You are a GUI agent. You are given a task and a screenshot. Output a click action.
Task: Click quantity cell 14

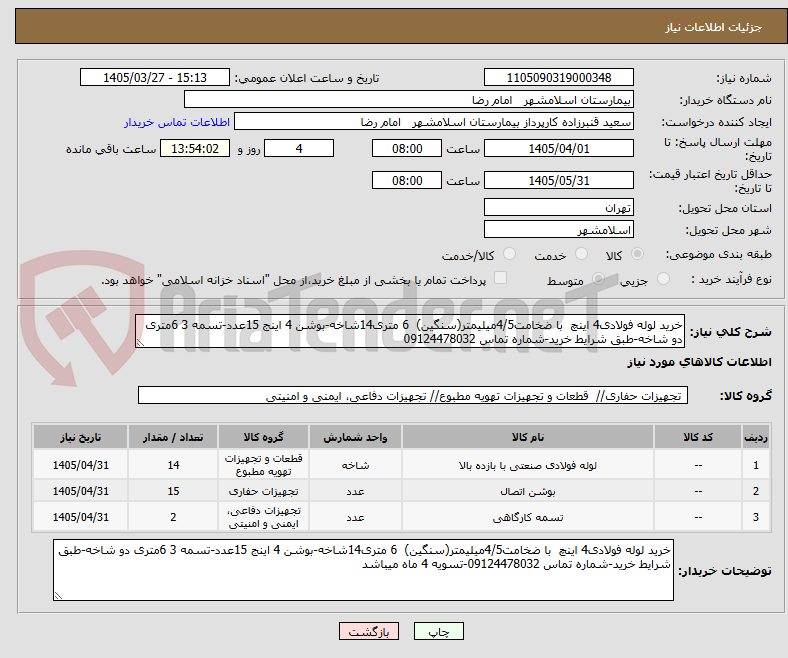tap(173, 465)
